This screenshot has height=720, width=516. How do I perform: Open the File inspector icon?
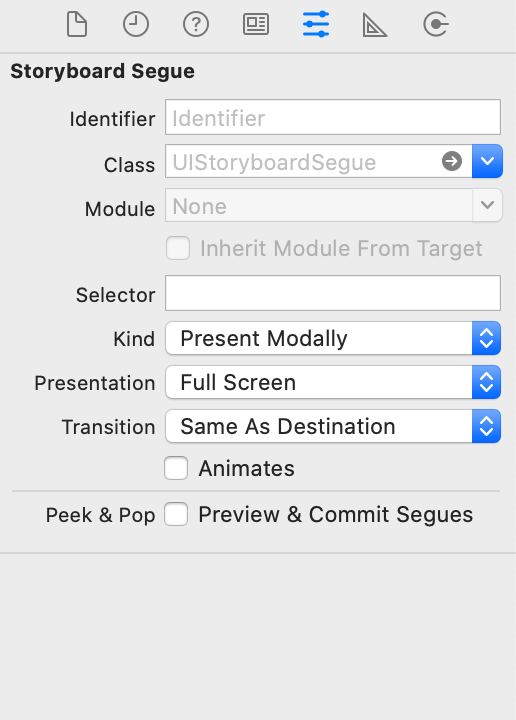tap(77, 24)
